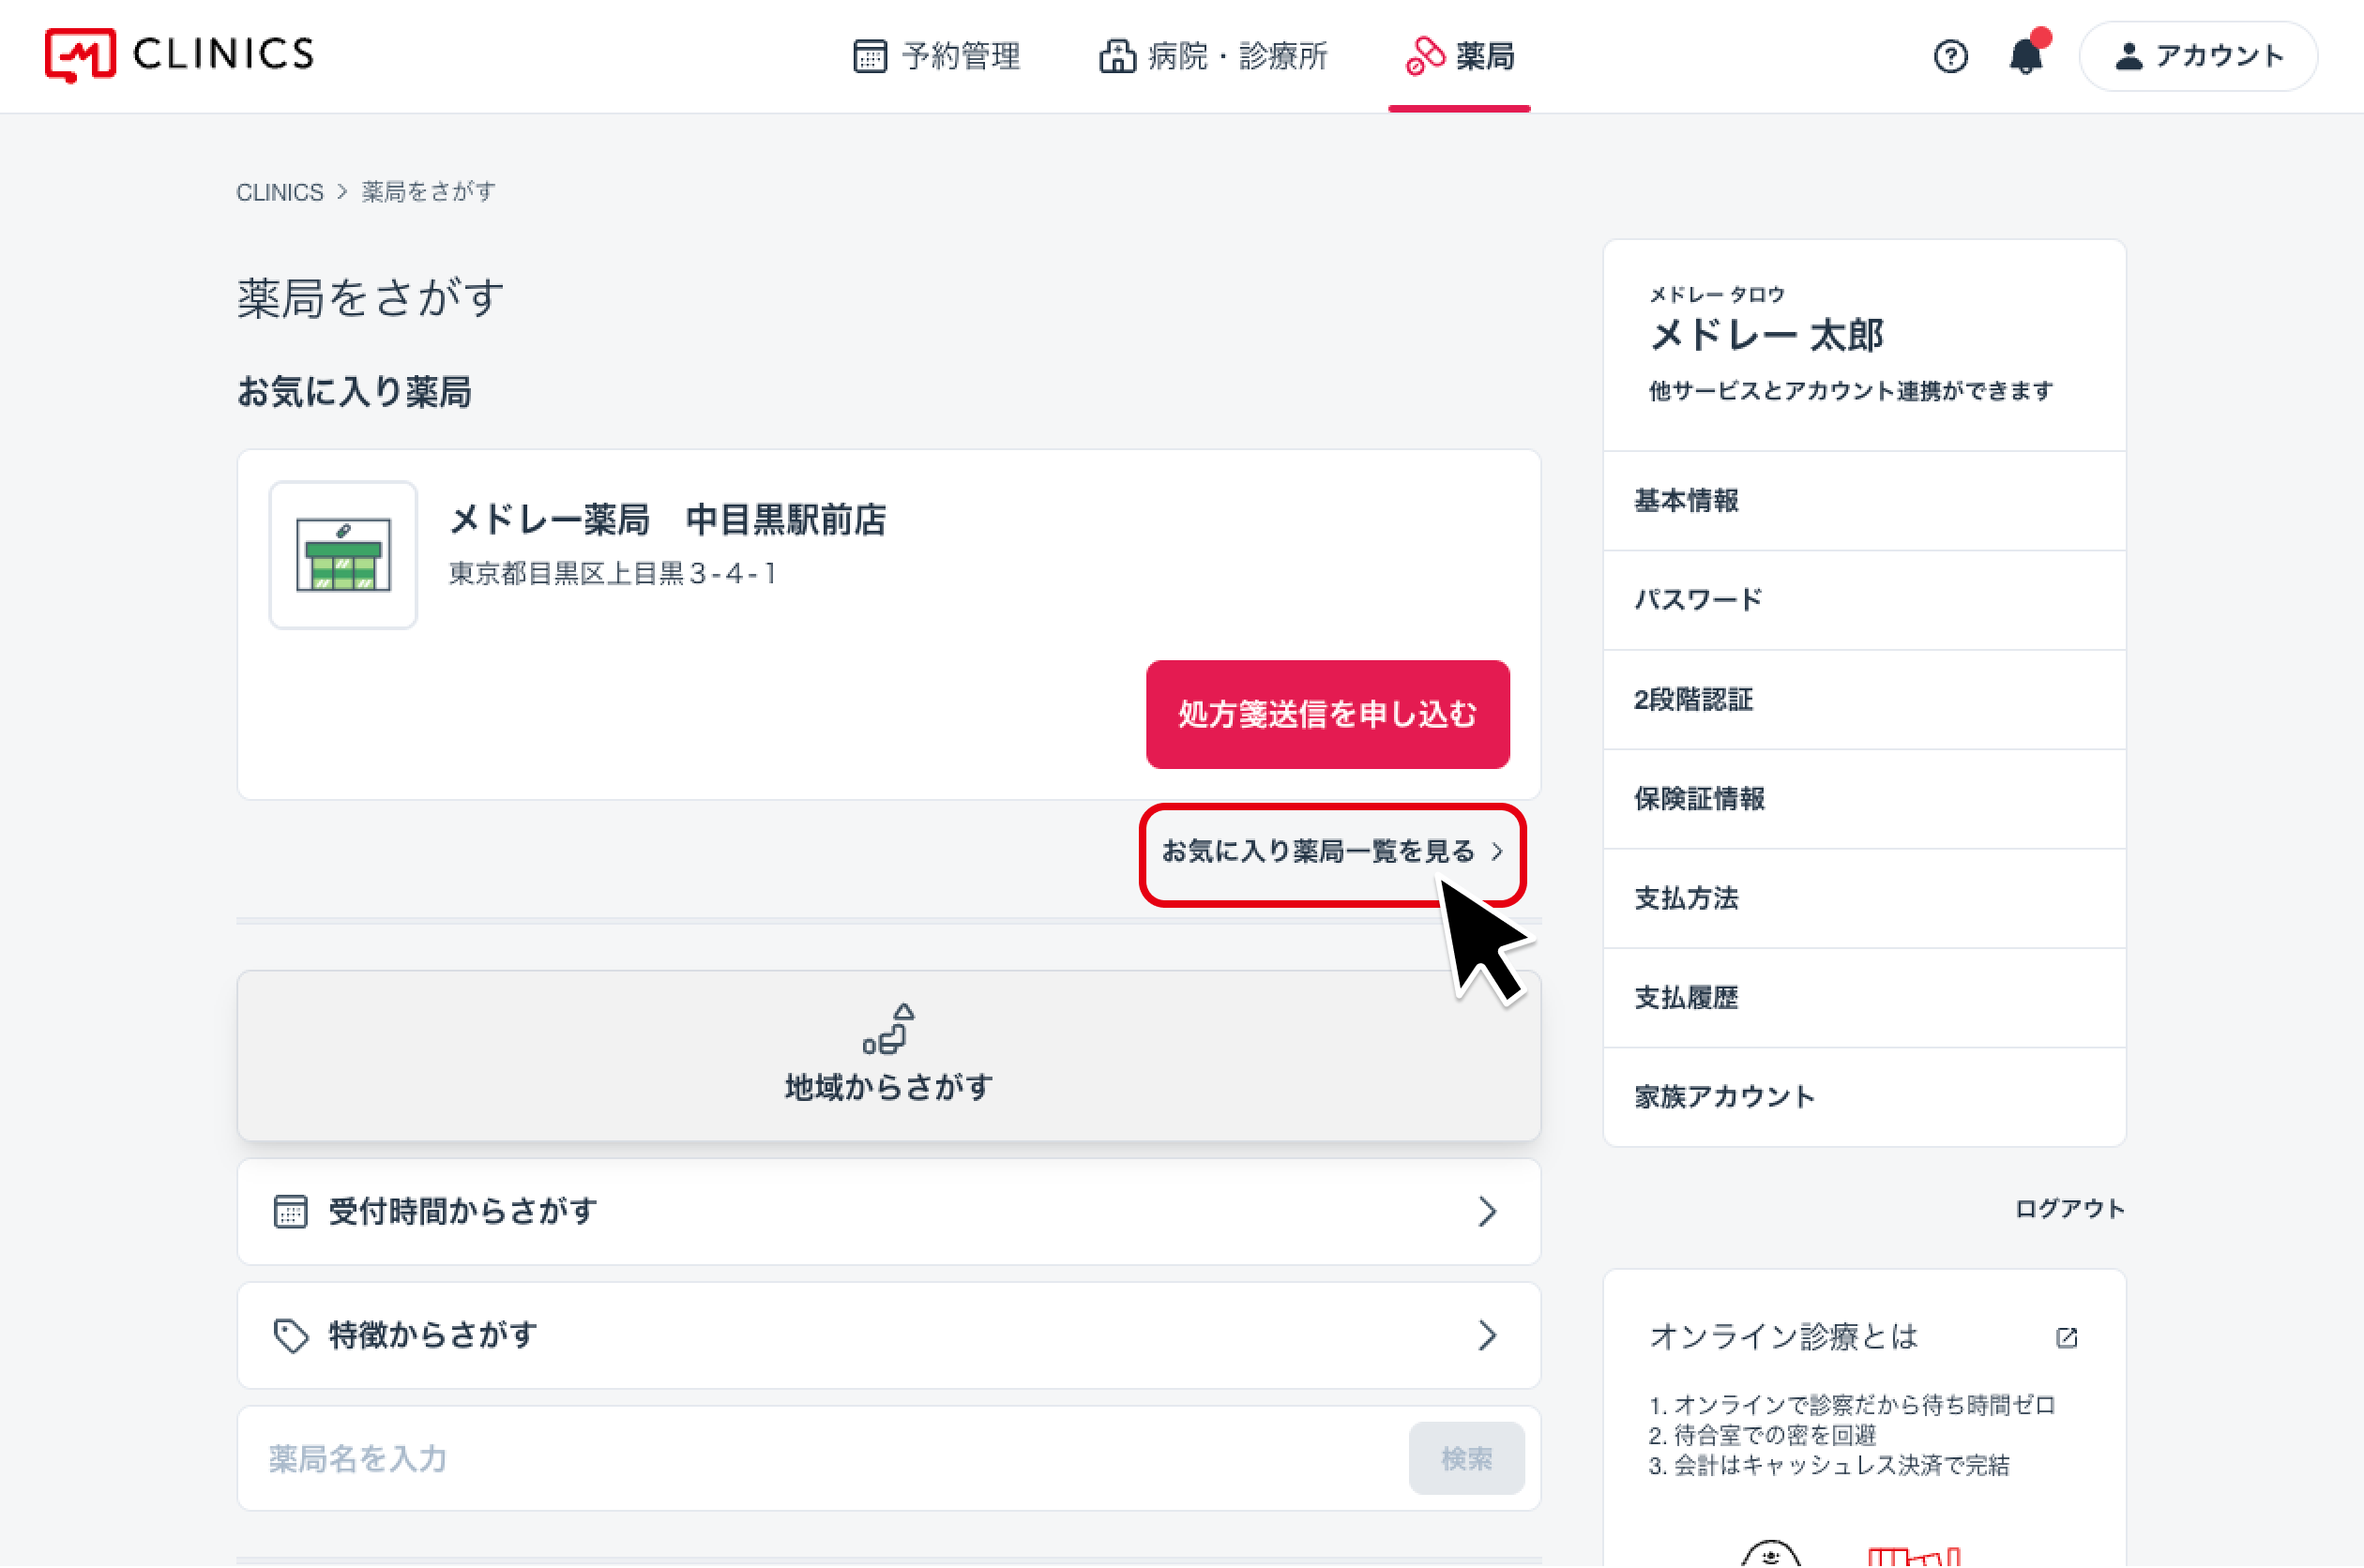Viewport: 2364px width, 1568px height.
Task: Click the 検索 button
Action: pos(1466,1459)
